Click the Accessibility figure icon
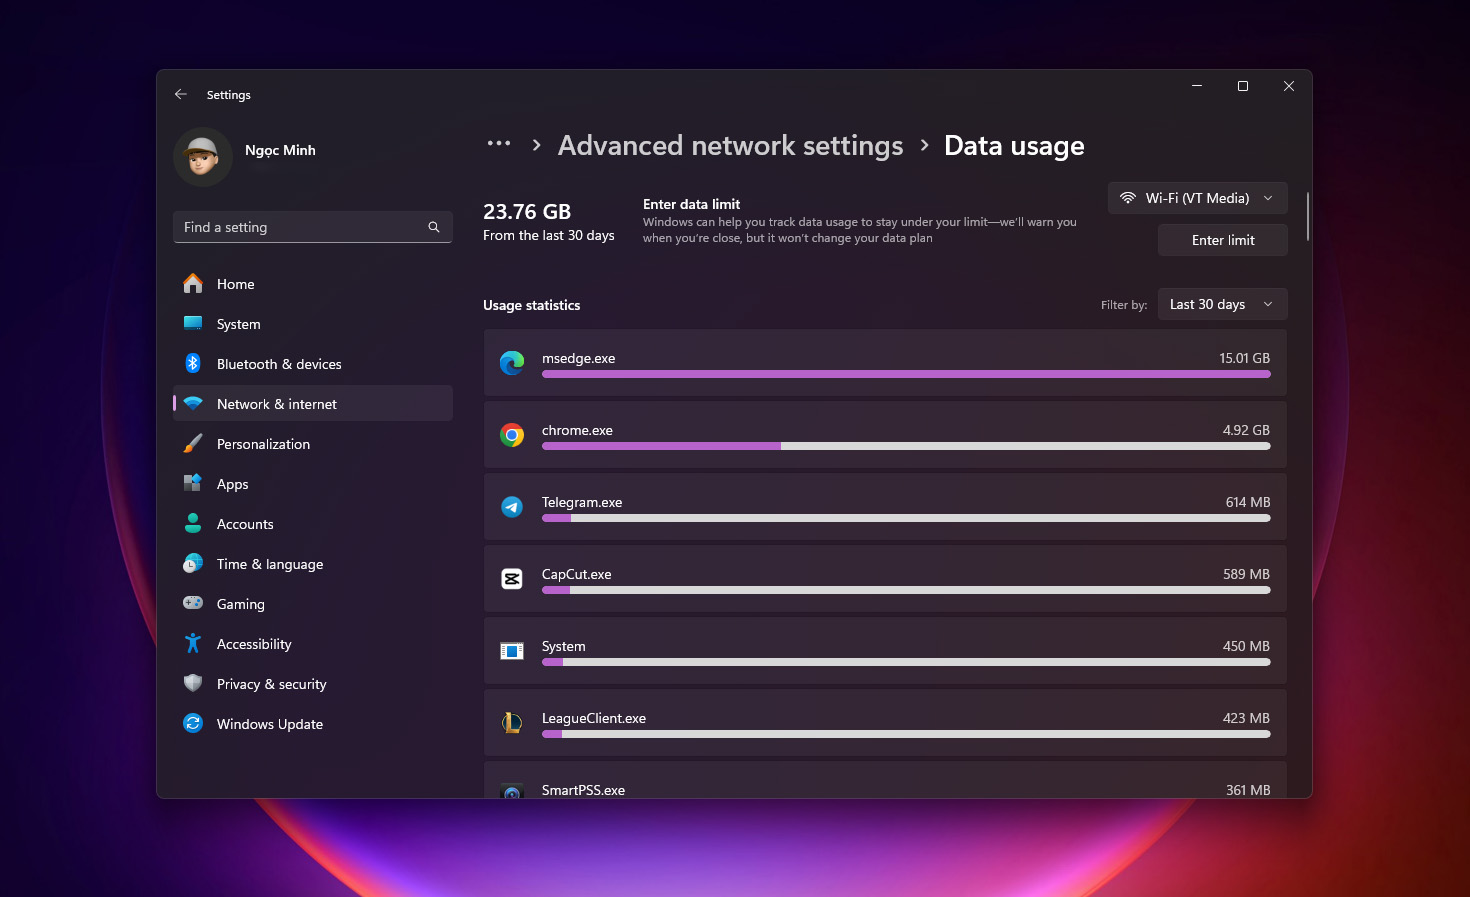 pos(193,643)
